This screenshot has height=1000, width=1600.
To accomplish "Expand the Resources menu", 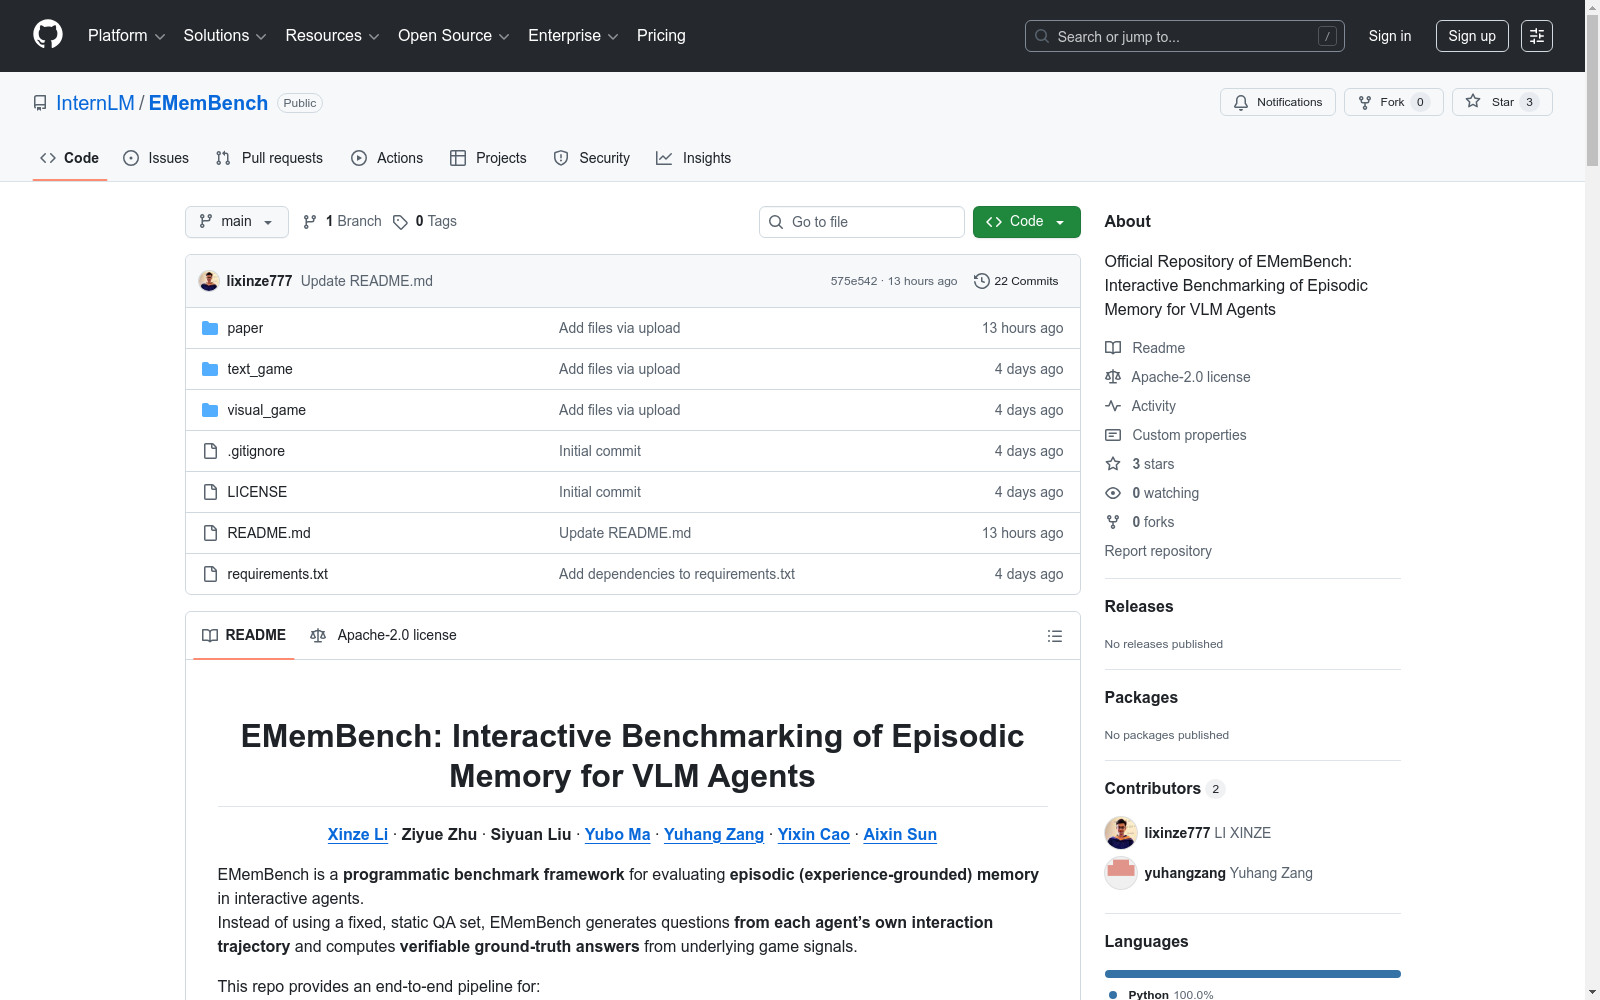I will [x=332, y=36].
